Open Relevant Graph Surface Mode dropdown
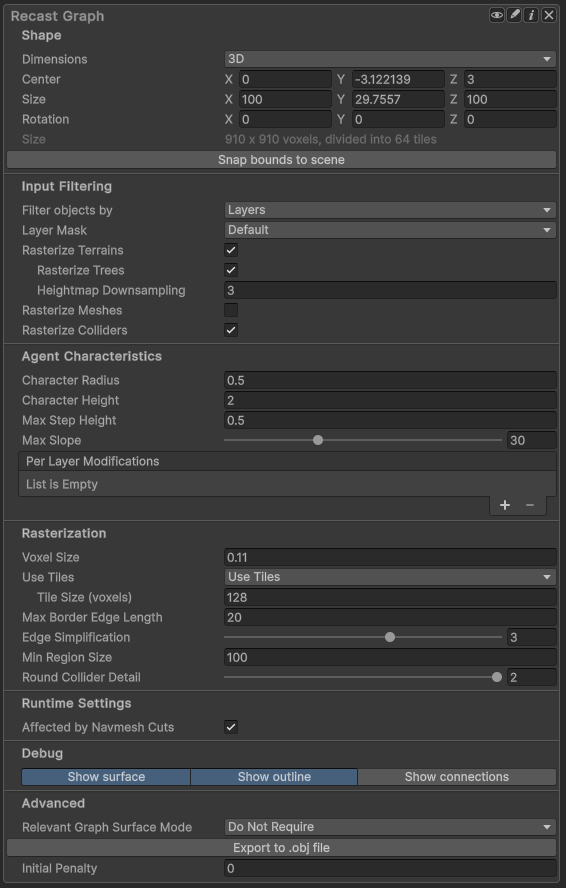This screenshot has height=888, width=566. click(x=390, y=827)
